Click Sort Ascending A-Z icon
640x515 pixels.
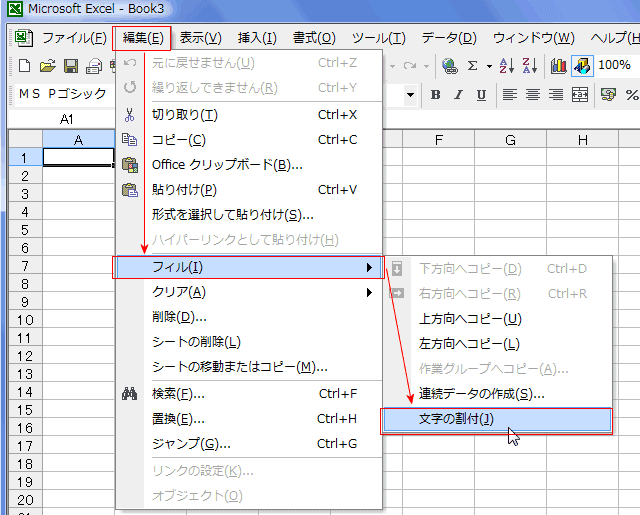(x=507, y=66)
